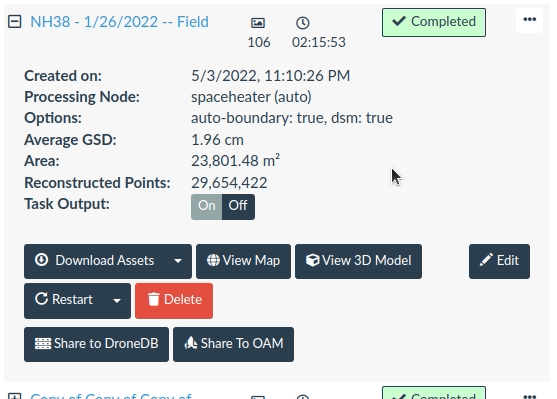Open the NH38 - 1/26/2022 -- Field link
557x399 pixels.
pyautogui.click(x=119, y=22)
